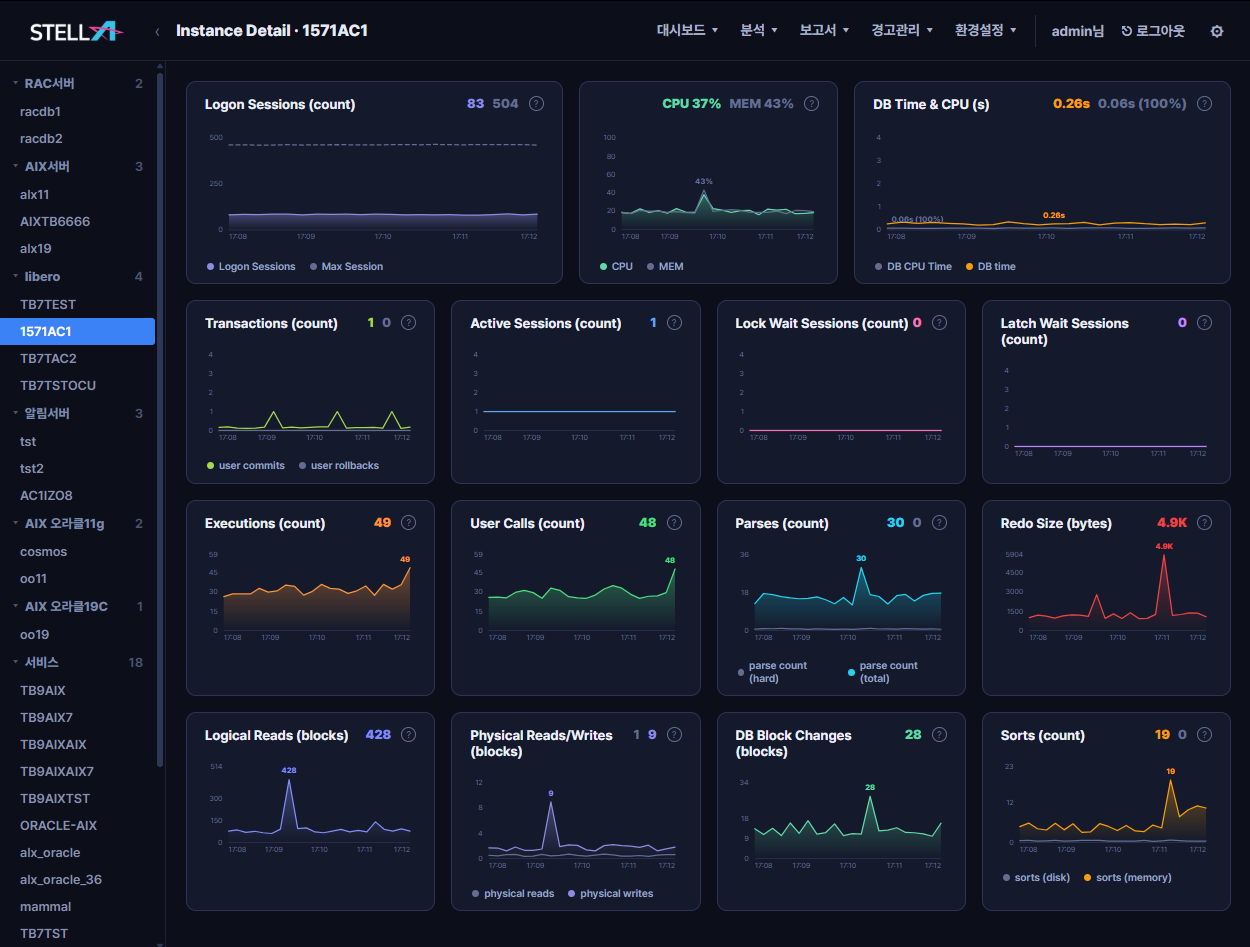Click the admin님 user label
This screenshot has width=1250, height=947.
1077,31
